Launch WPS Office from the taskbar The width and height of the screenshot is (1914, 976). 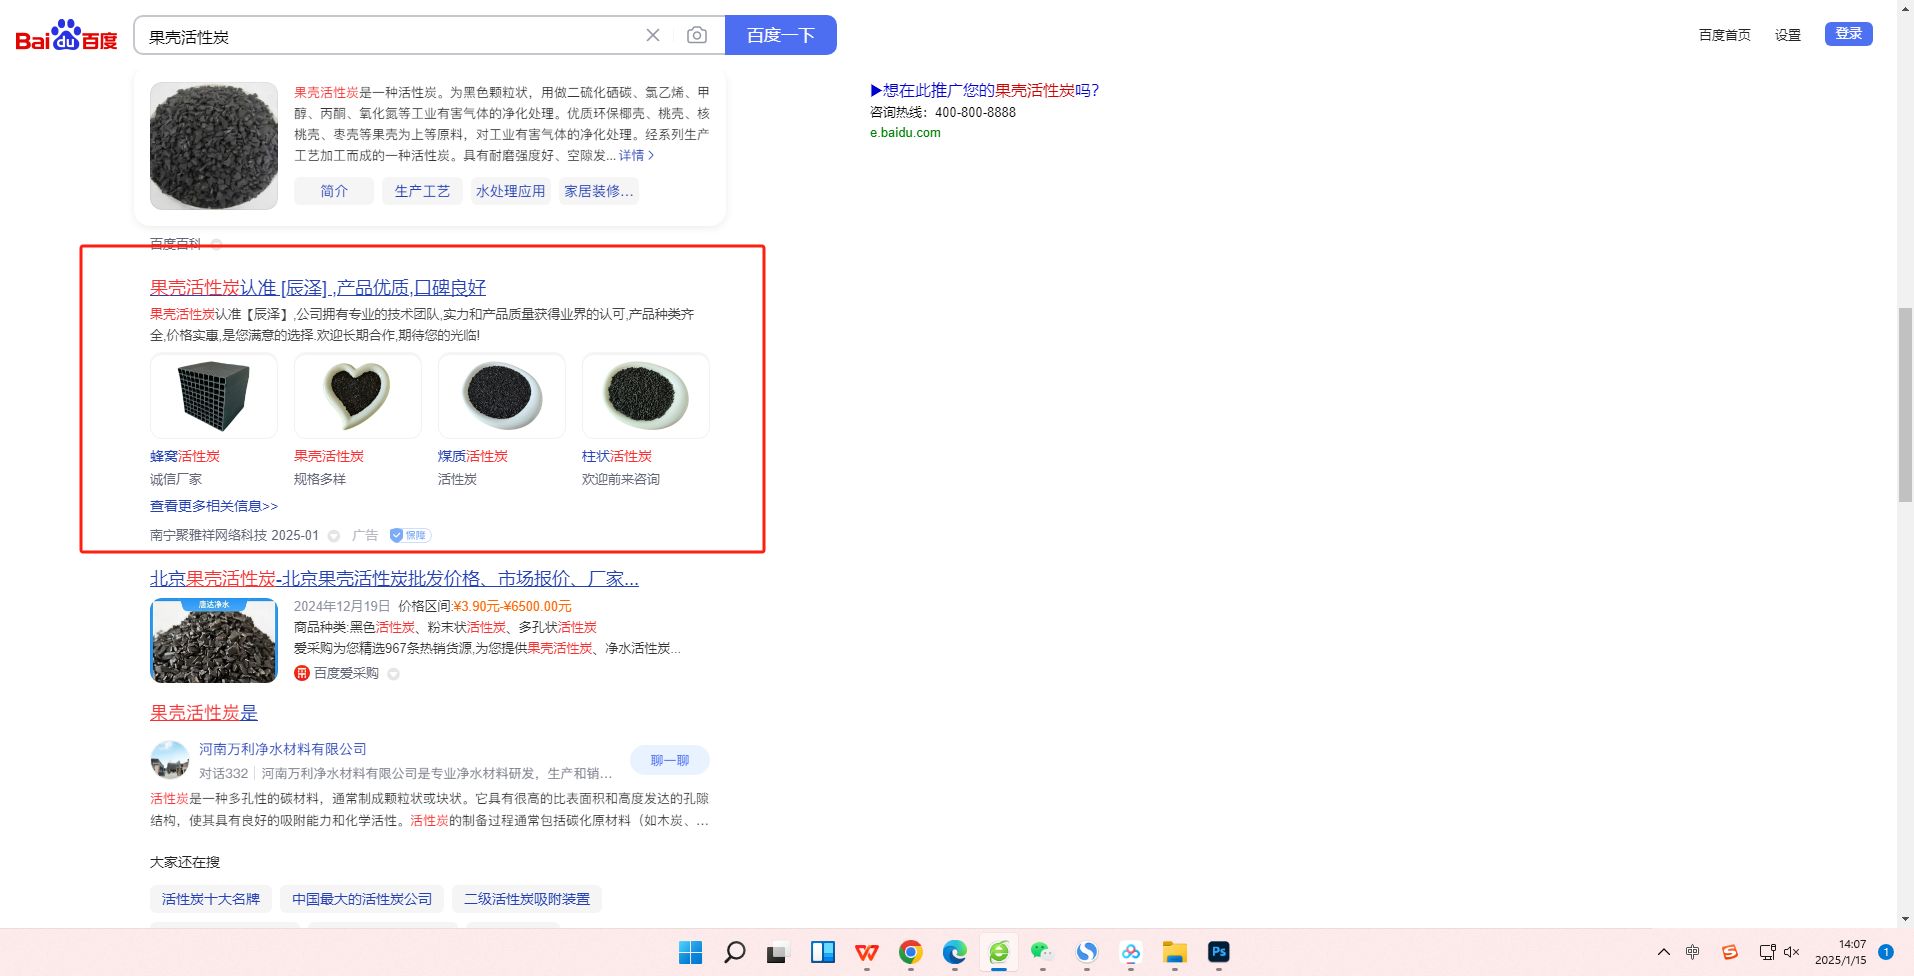[867, 952]
